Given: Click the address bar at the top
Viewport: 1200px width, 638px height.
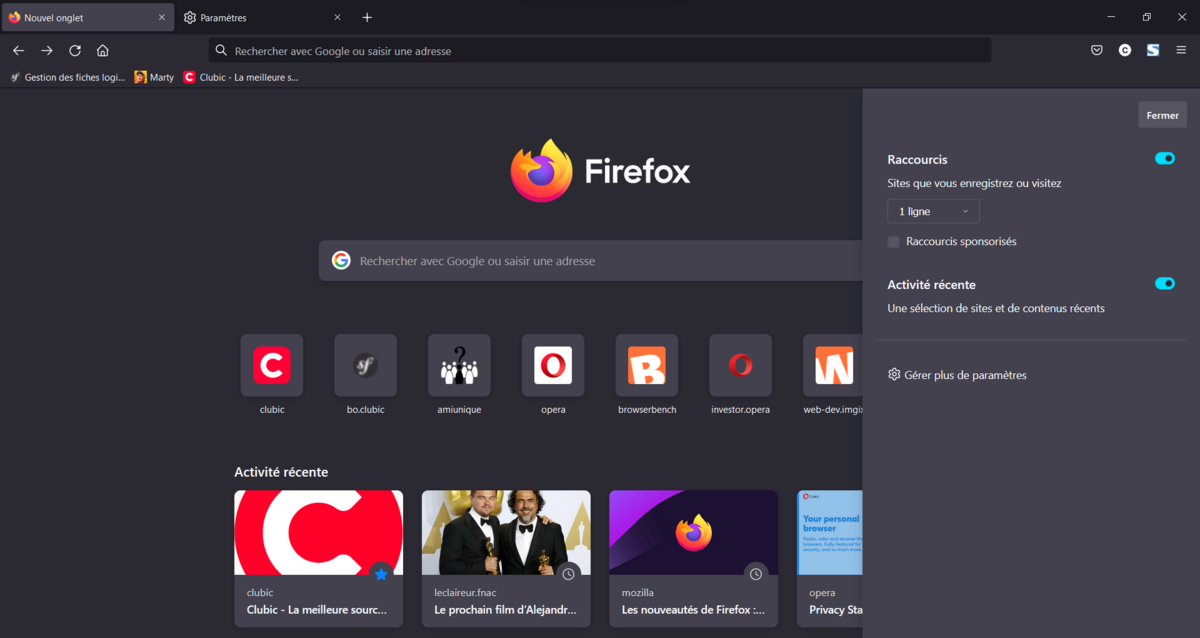Looking at the screenshot, I should click(600, 50).
